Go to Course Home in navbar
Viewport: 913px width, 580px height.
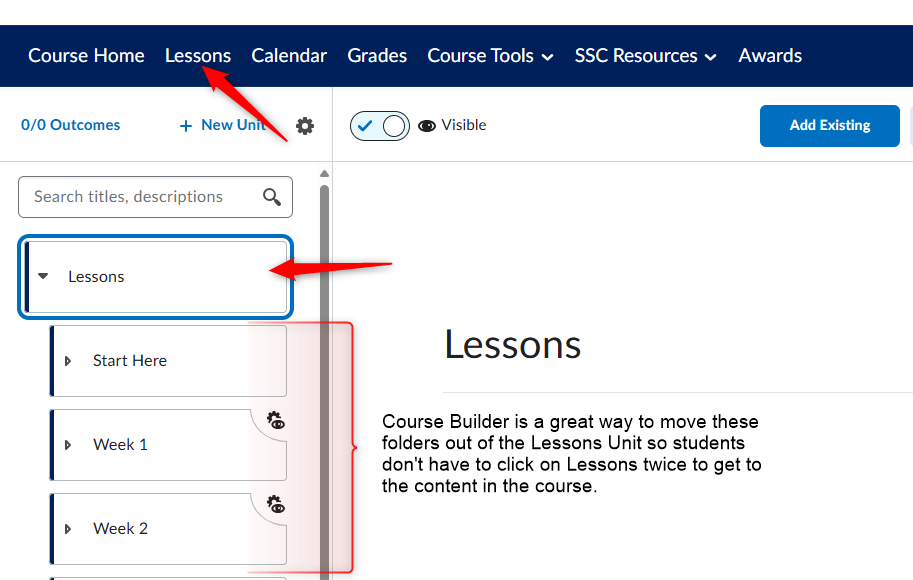click(x=86, y=56)
